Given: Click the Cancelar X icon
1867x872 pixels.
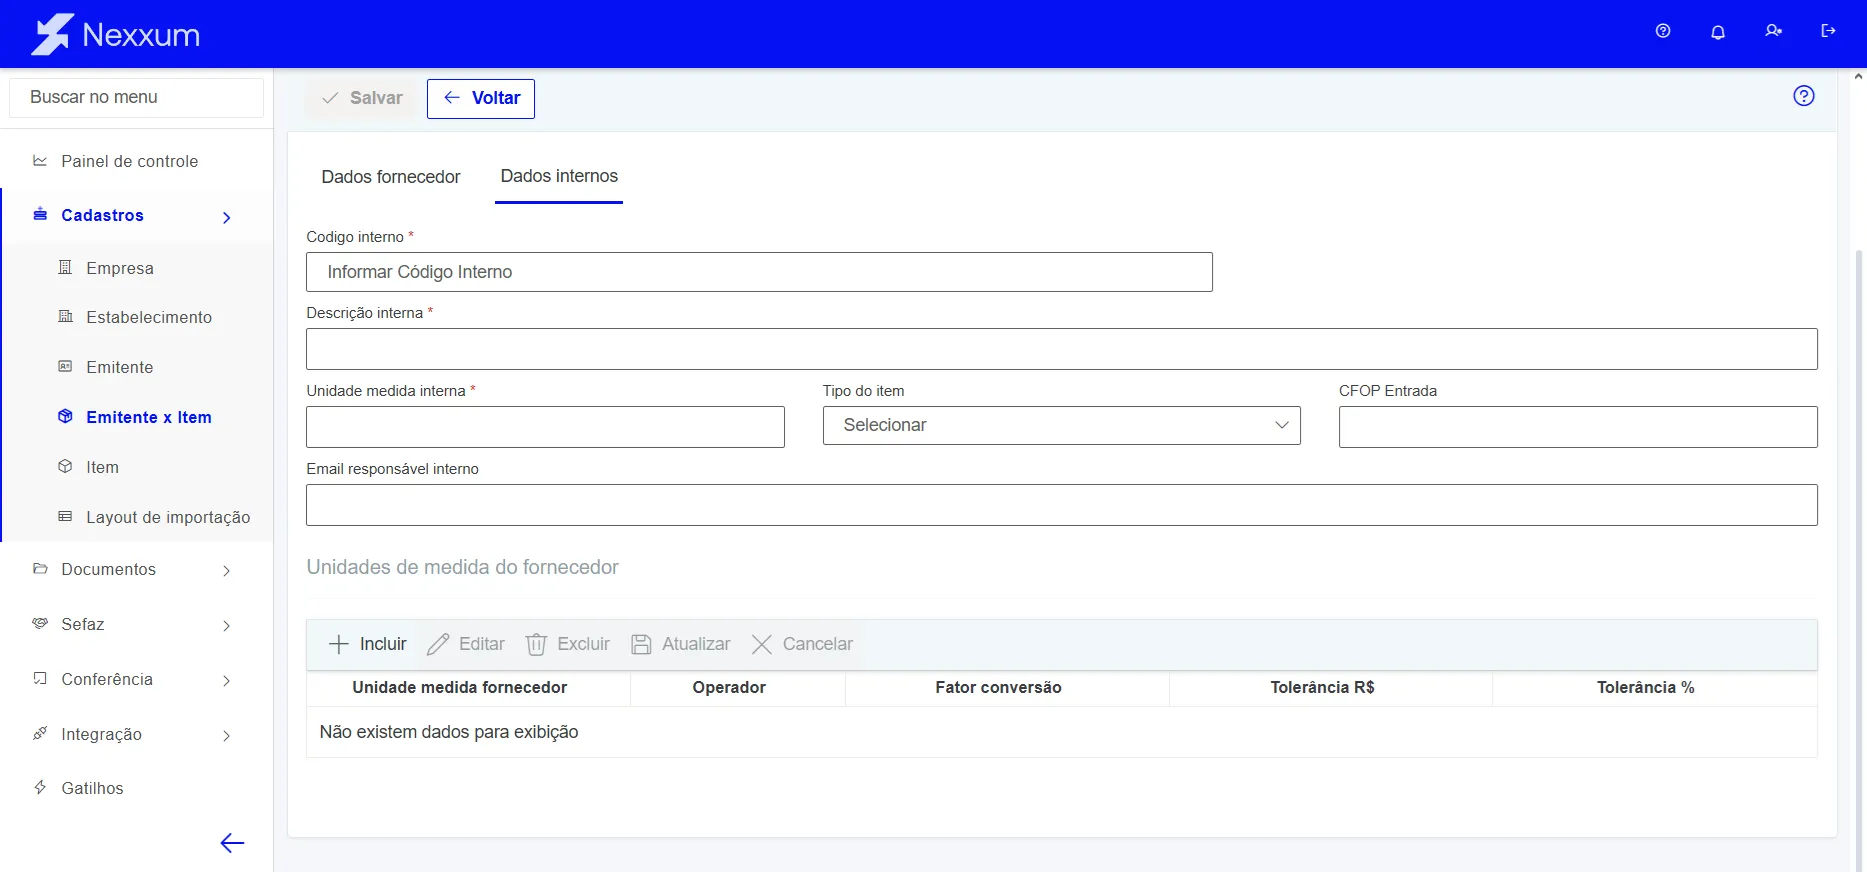Looking at the screenshot, I should pyautogui.click(x=762, y=644).
